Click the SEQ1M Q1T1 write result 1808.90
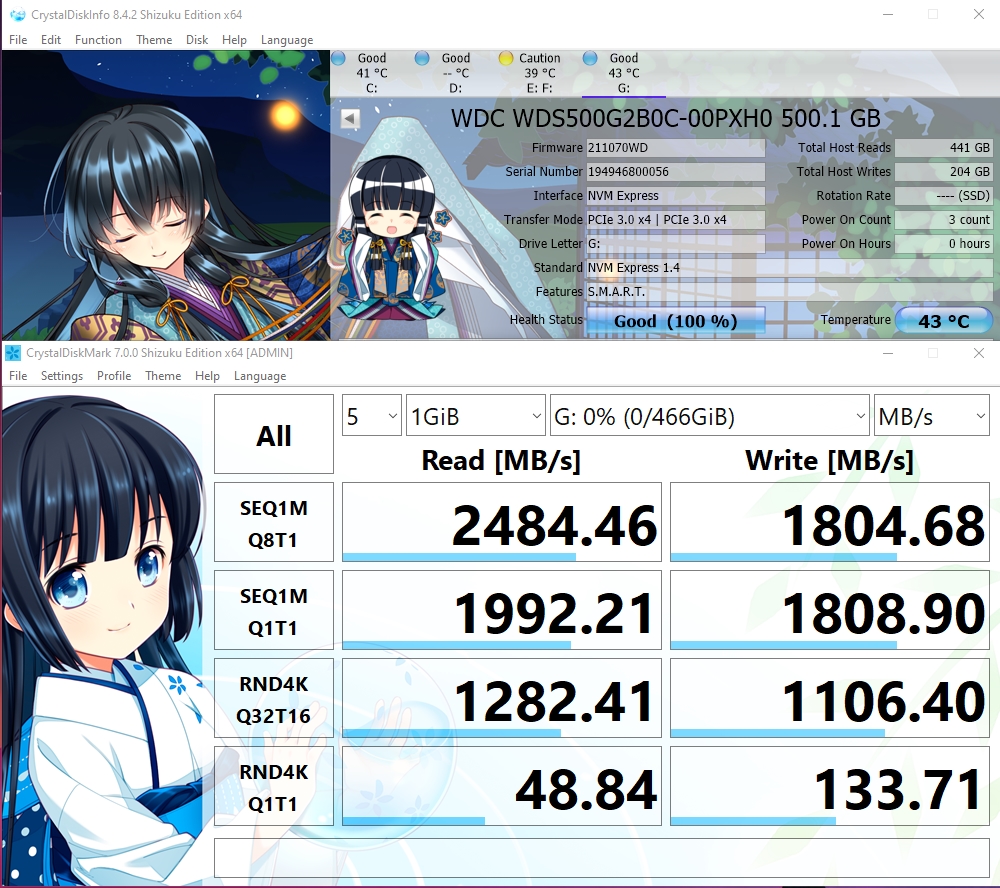 830,610
